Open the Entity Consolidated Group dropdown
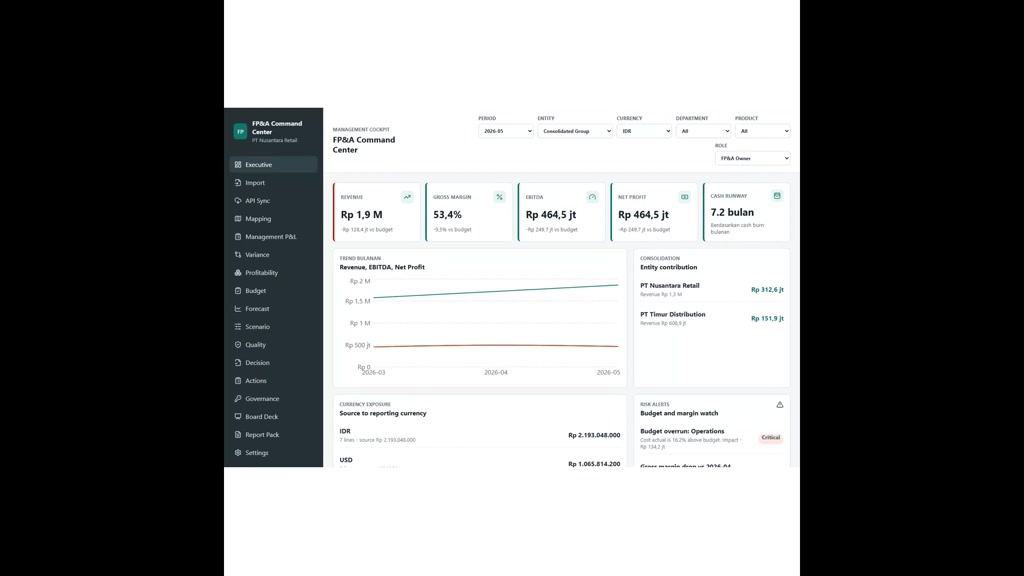 click(x=575, y=131)
